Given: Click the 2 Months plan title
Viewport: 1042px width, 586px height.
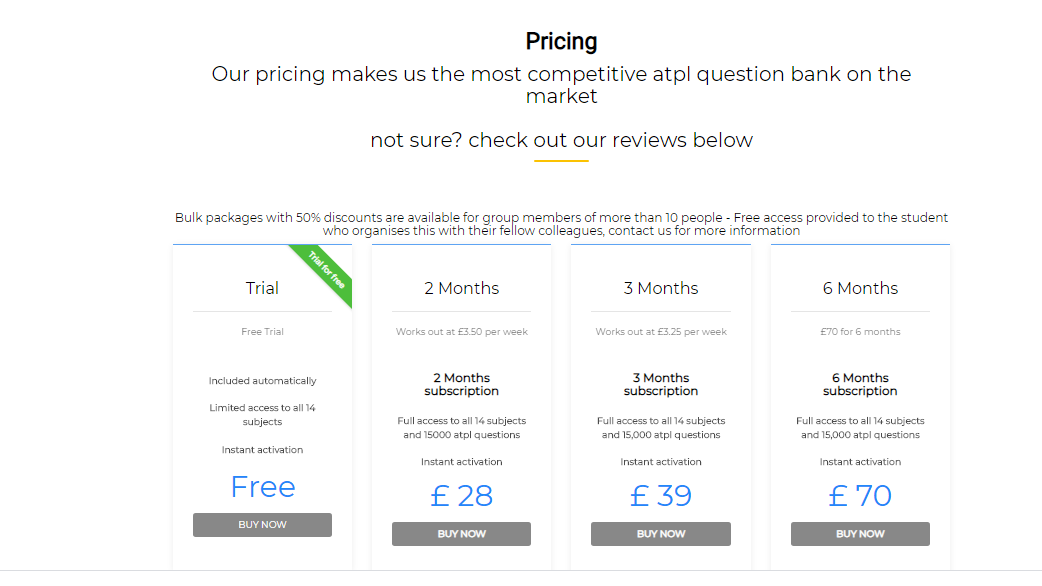Looking at the screenshot, I should 461,288.
